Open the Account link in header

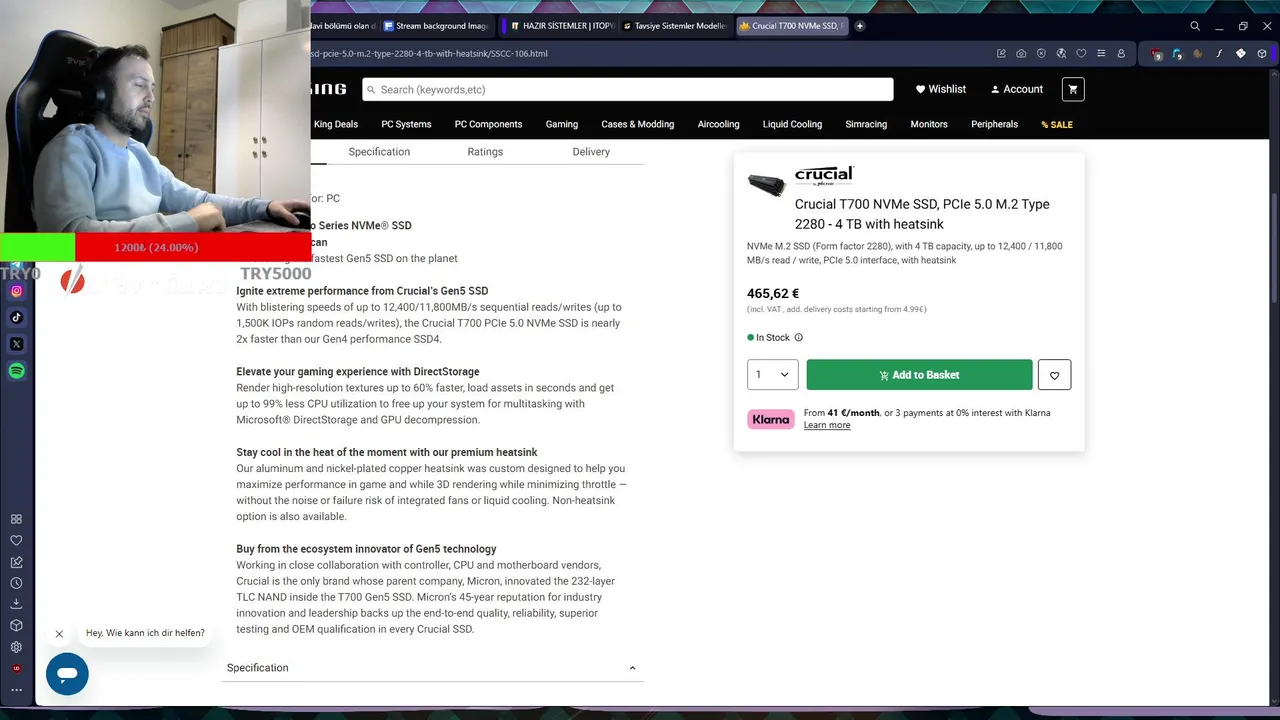[x=1017, y=89]
